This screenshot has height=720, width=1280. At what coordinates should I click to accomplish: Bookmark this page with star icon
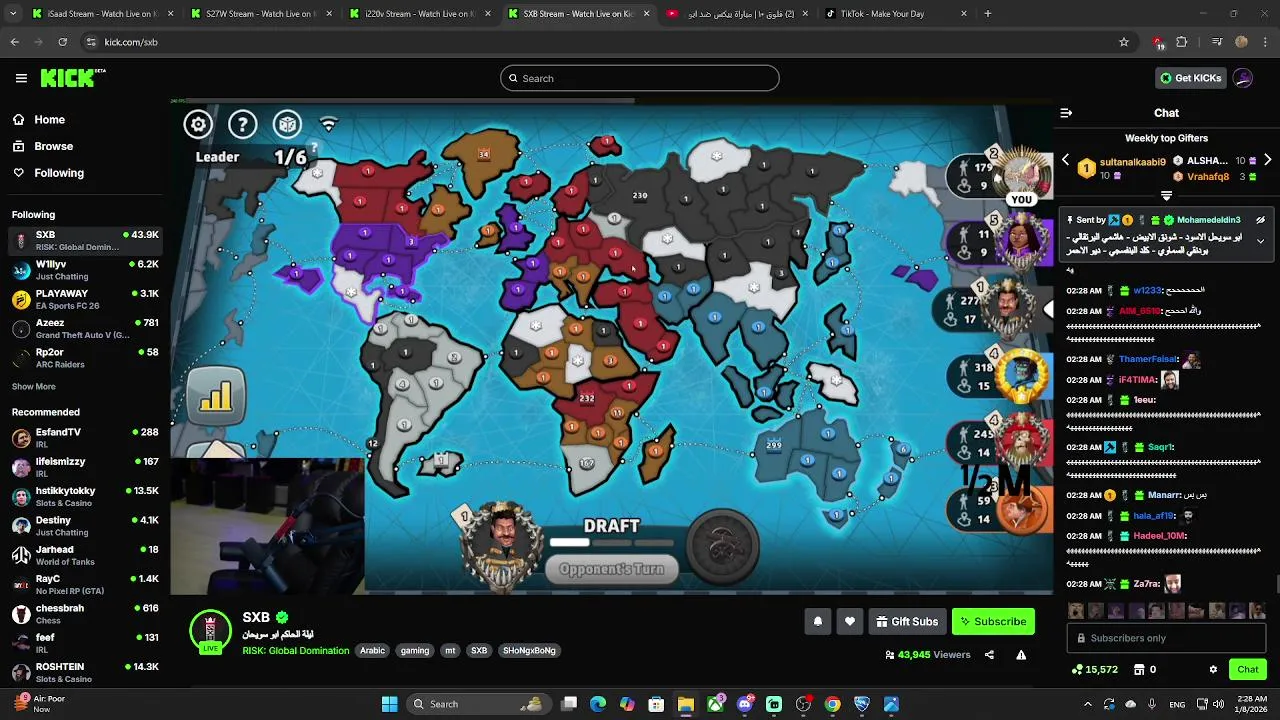(x=1124, y=42)
